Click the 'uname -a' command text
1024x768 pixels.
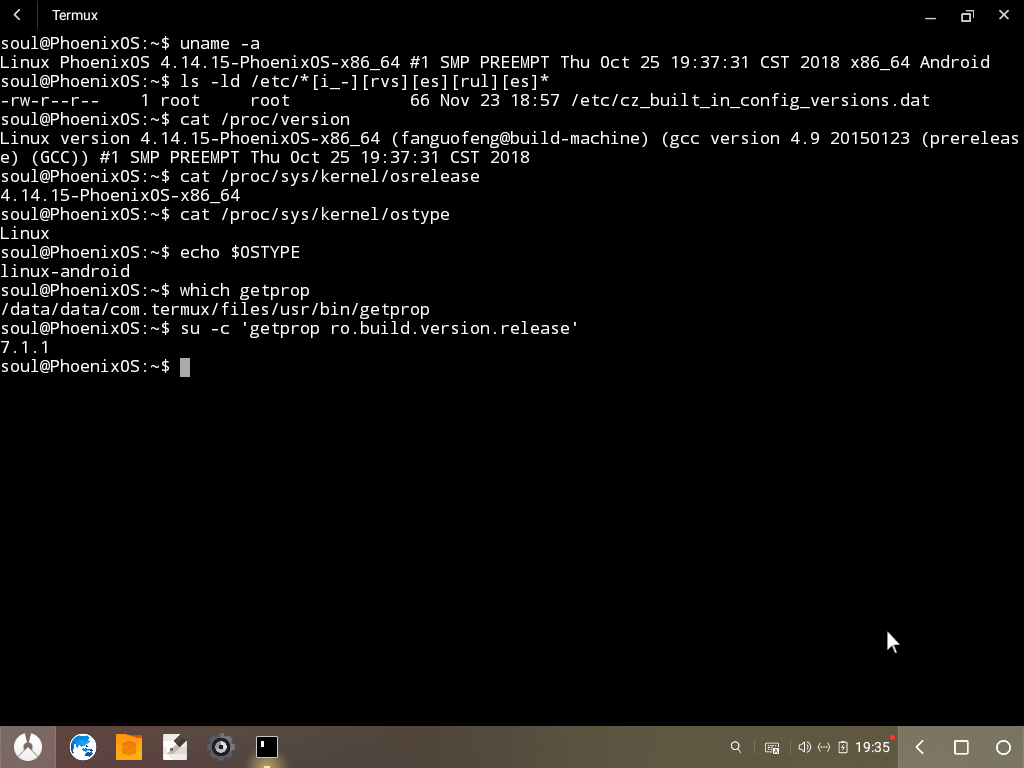[x=219, y=44]
